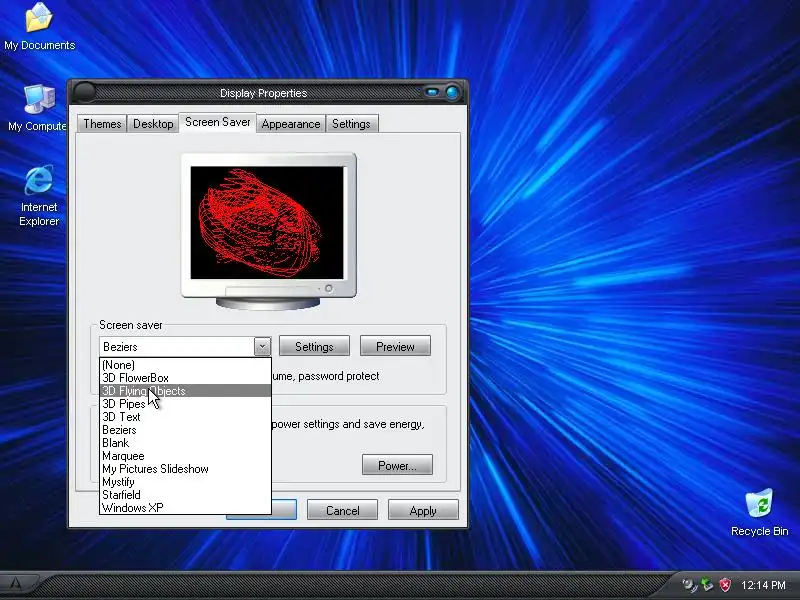800x600 pixels.
Task: Click the blue orb in the title bar
Action: (452, 92)
